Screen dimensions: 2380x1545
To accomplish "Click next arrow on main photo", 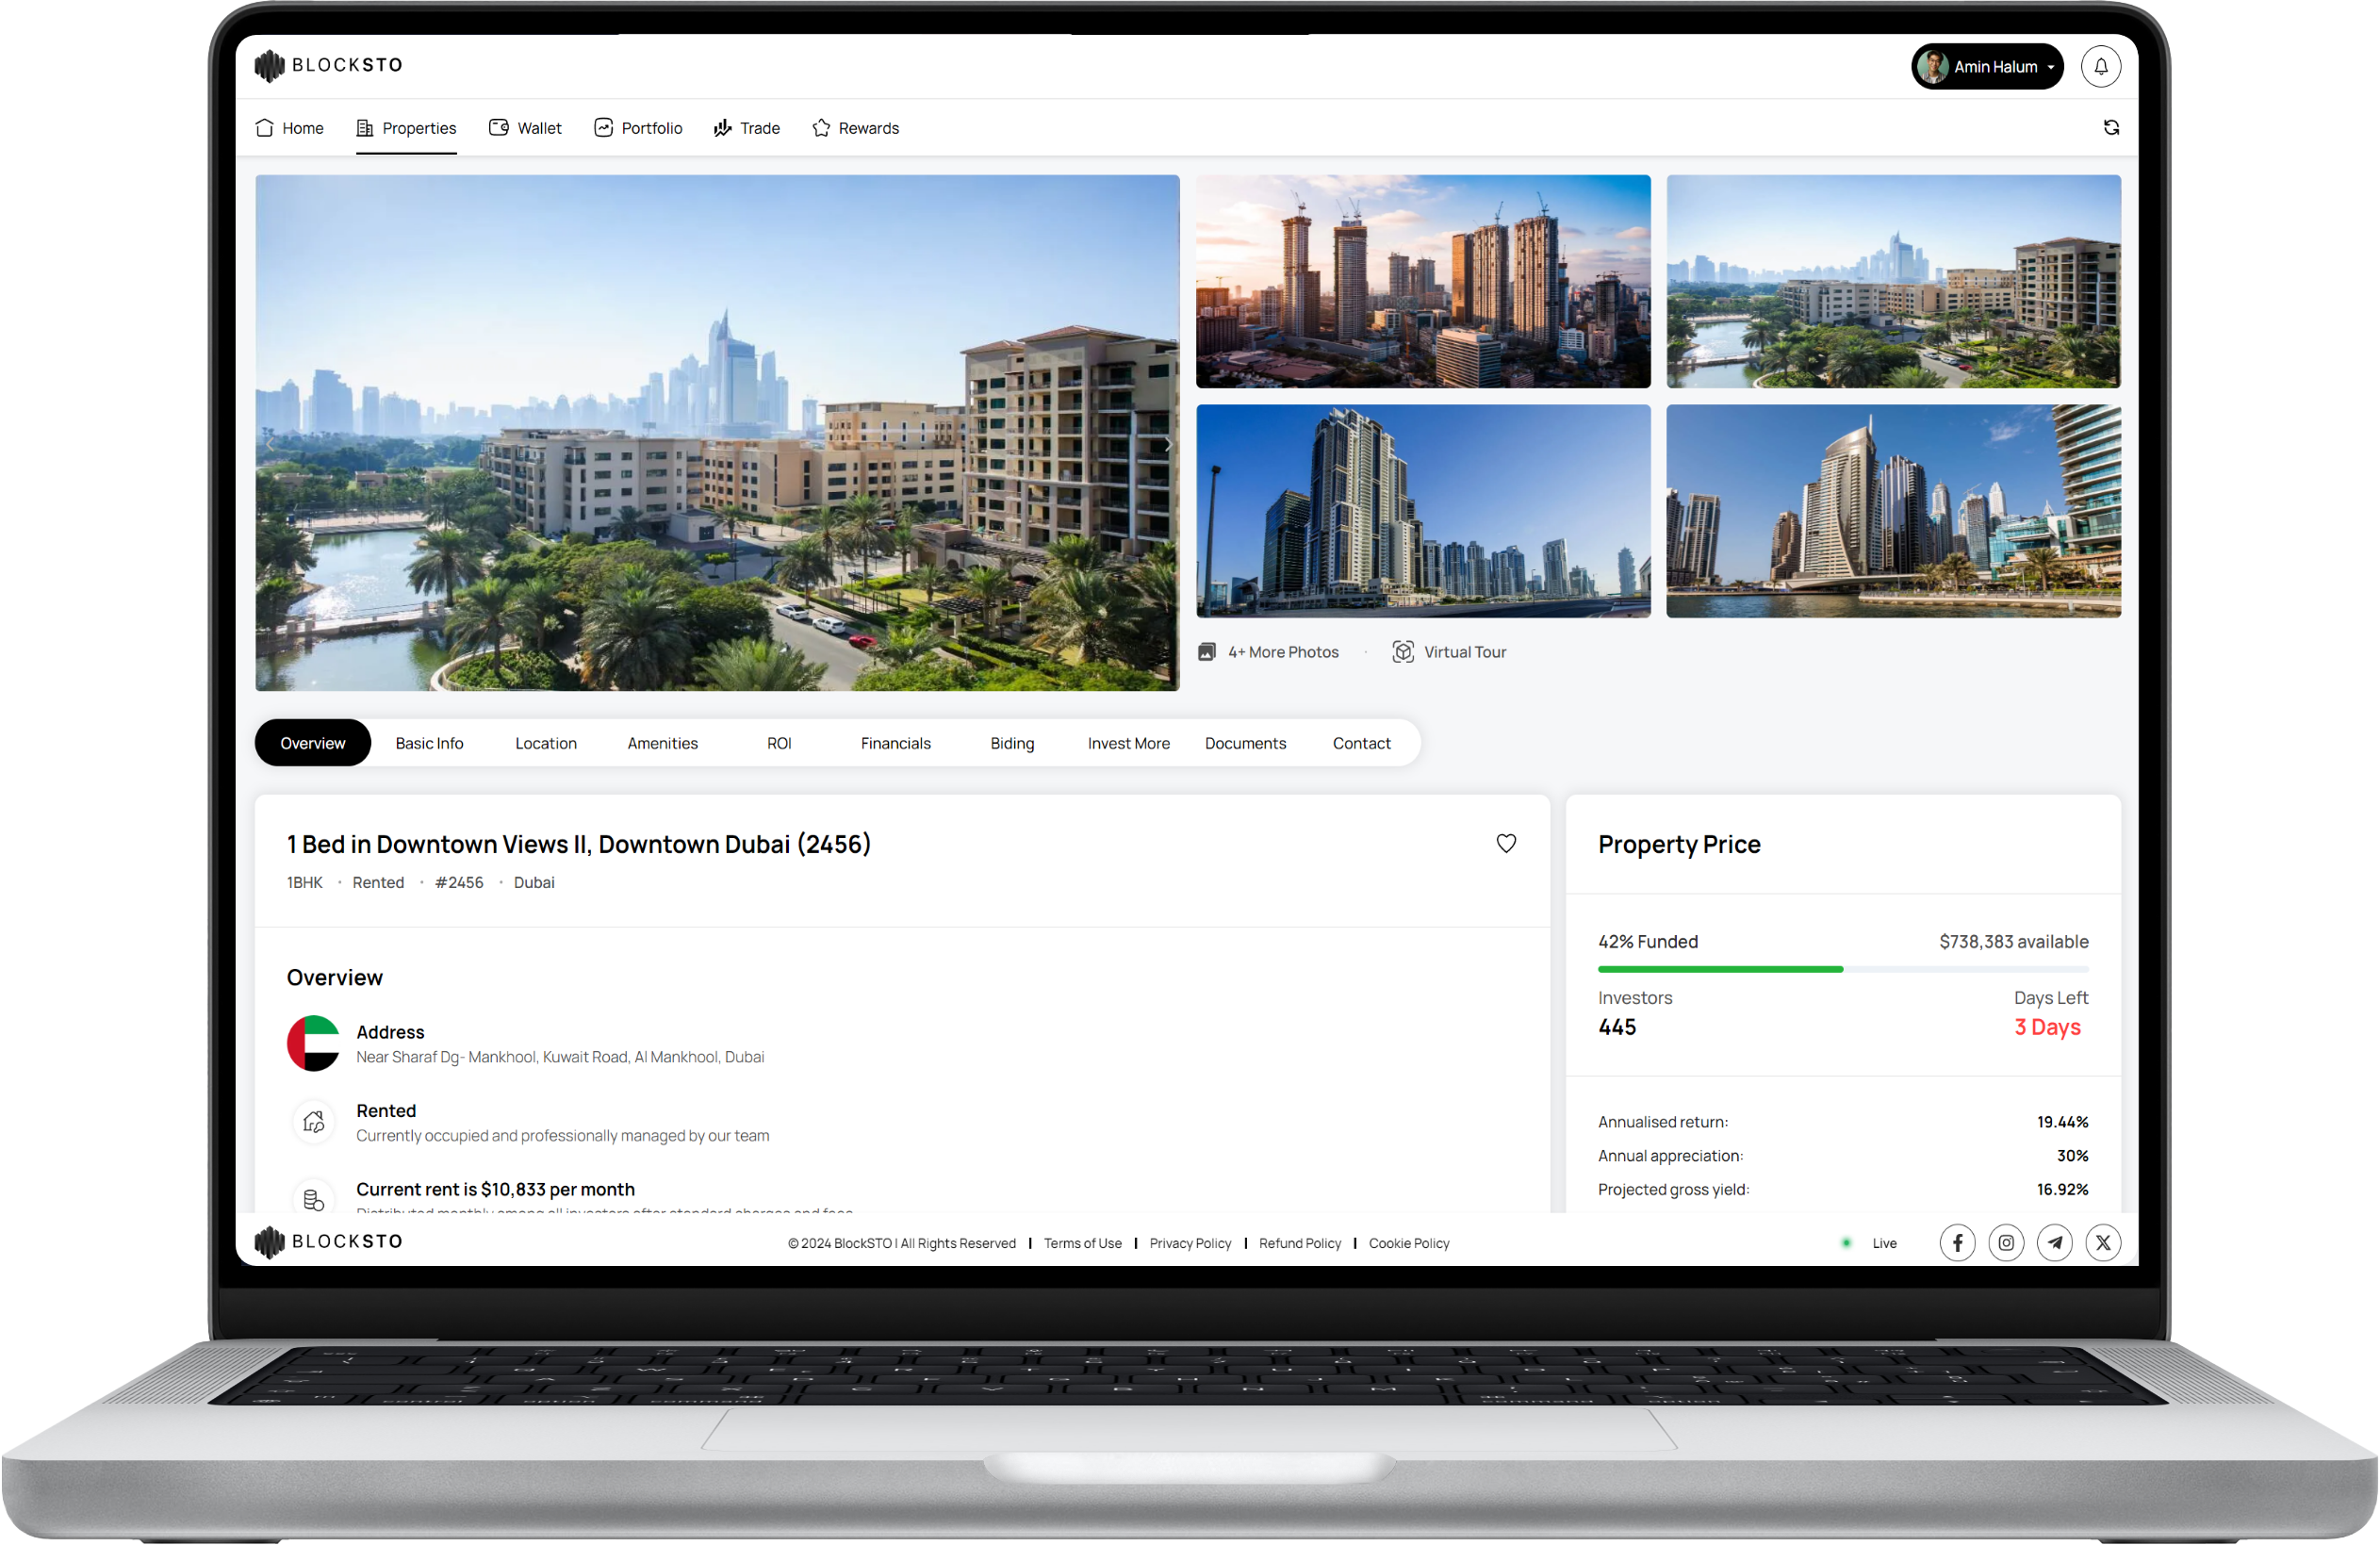I will point(1167,444).
